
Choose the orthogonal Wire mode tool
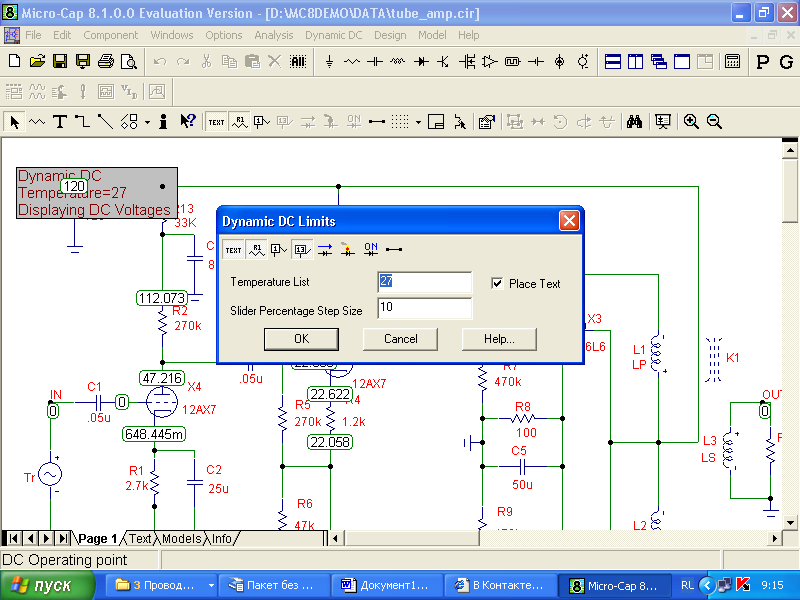[82, 122]
